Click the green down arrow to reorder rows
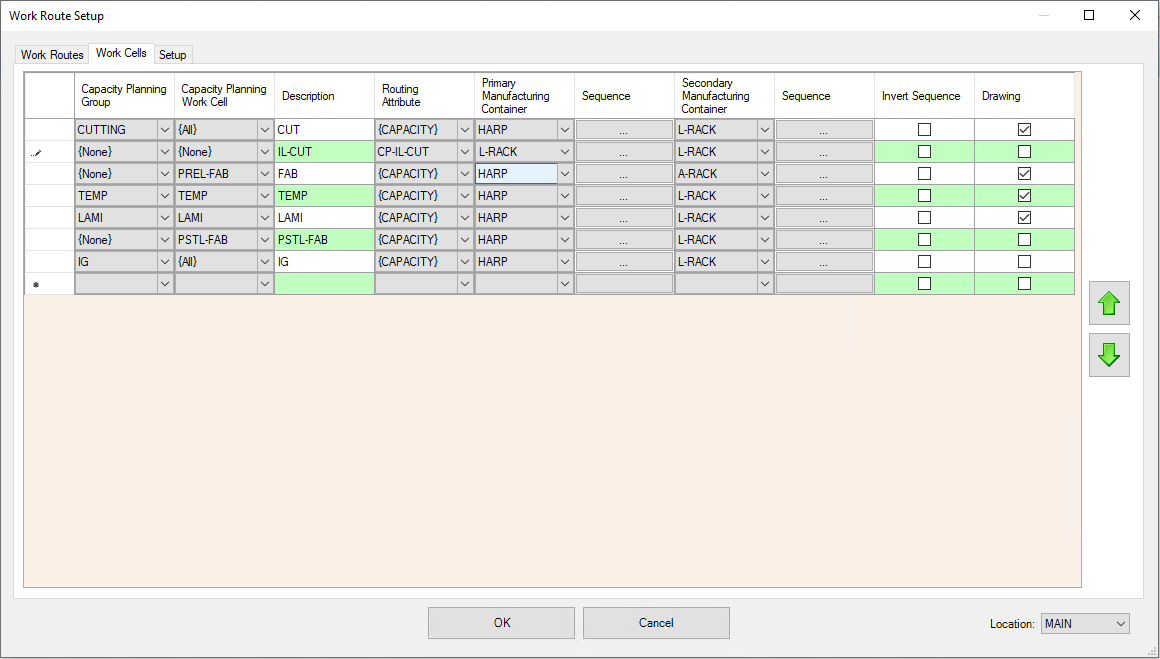The height and width of the screenshot is (659, 1160). point(1109,355)
